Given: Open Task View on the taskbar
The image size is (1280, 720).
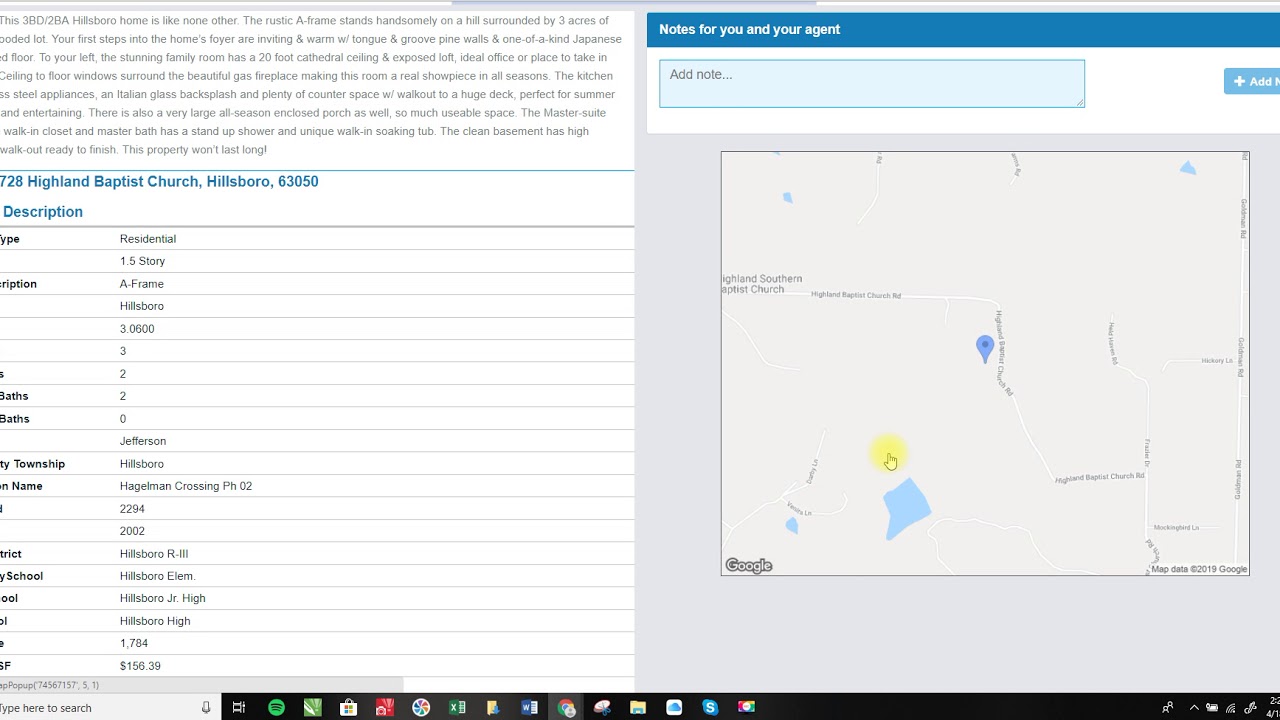Looking at the screenshot, I should 239,708.
